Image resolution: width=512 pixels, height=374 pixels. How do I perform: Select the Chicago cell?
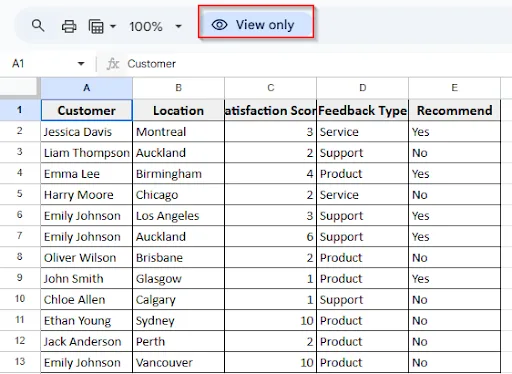[x=179, y=195]
